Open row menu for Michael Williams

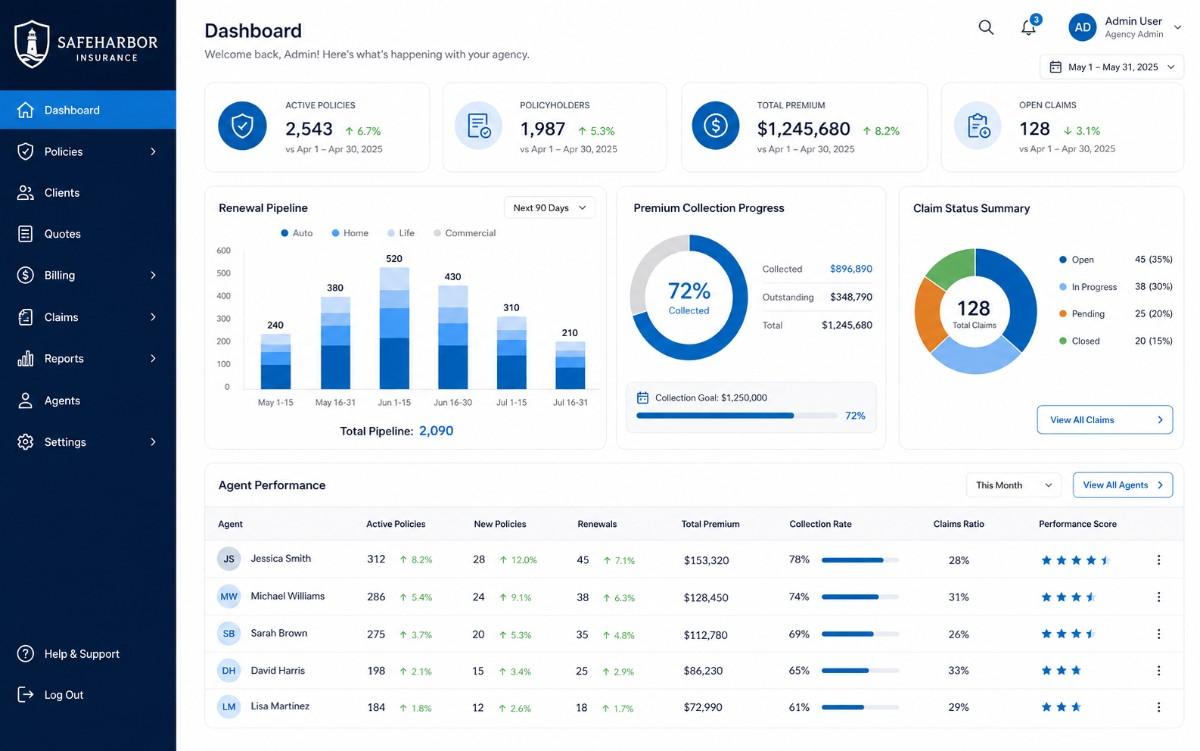click(1159, 597)
